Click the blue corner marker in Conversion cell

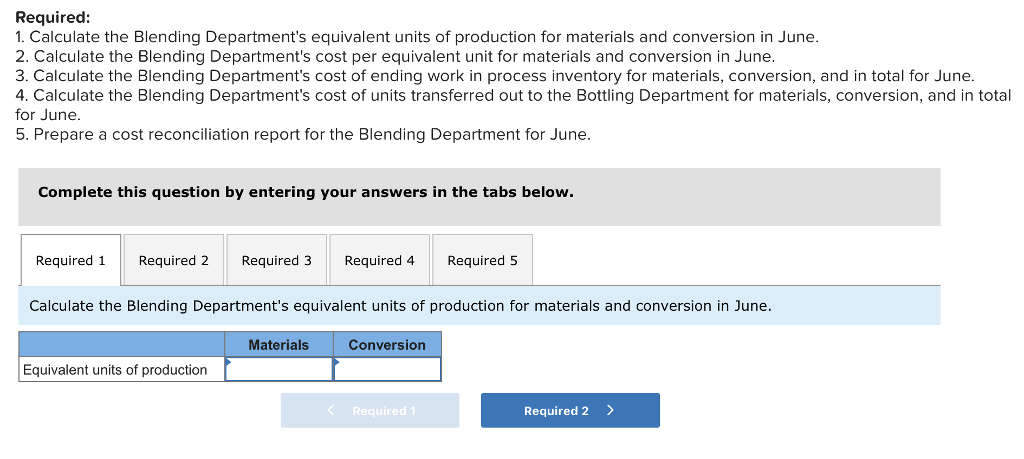pos(336,361)
